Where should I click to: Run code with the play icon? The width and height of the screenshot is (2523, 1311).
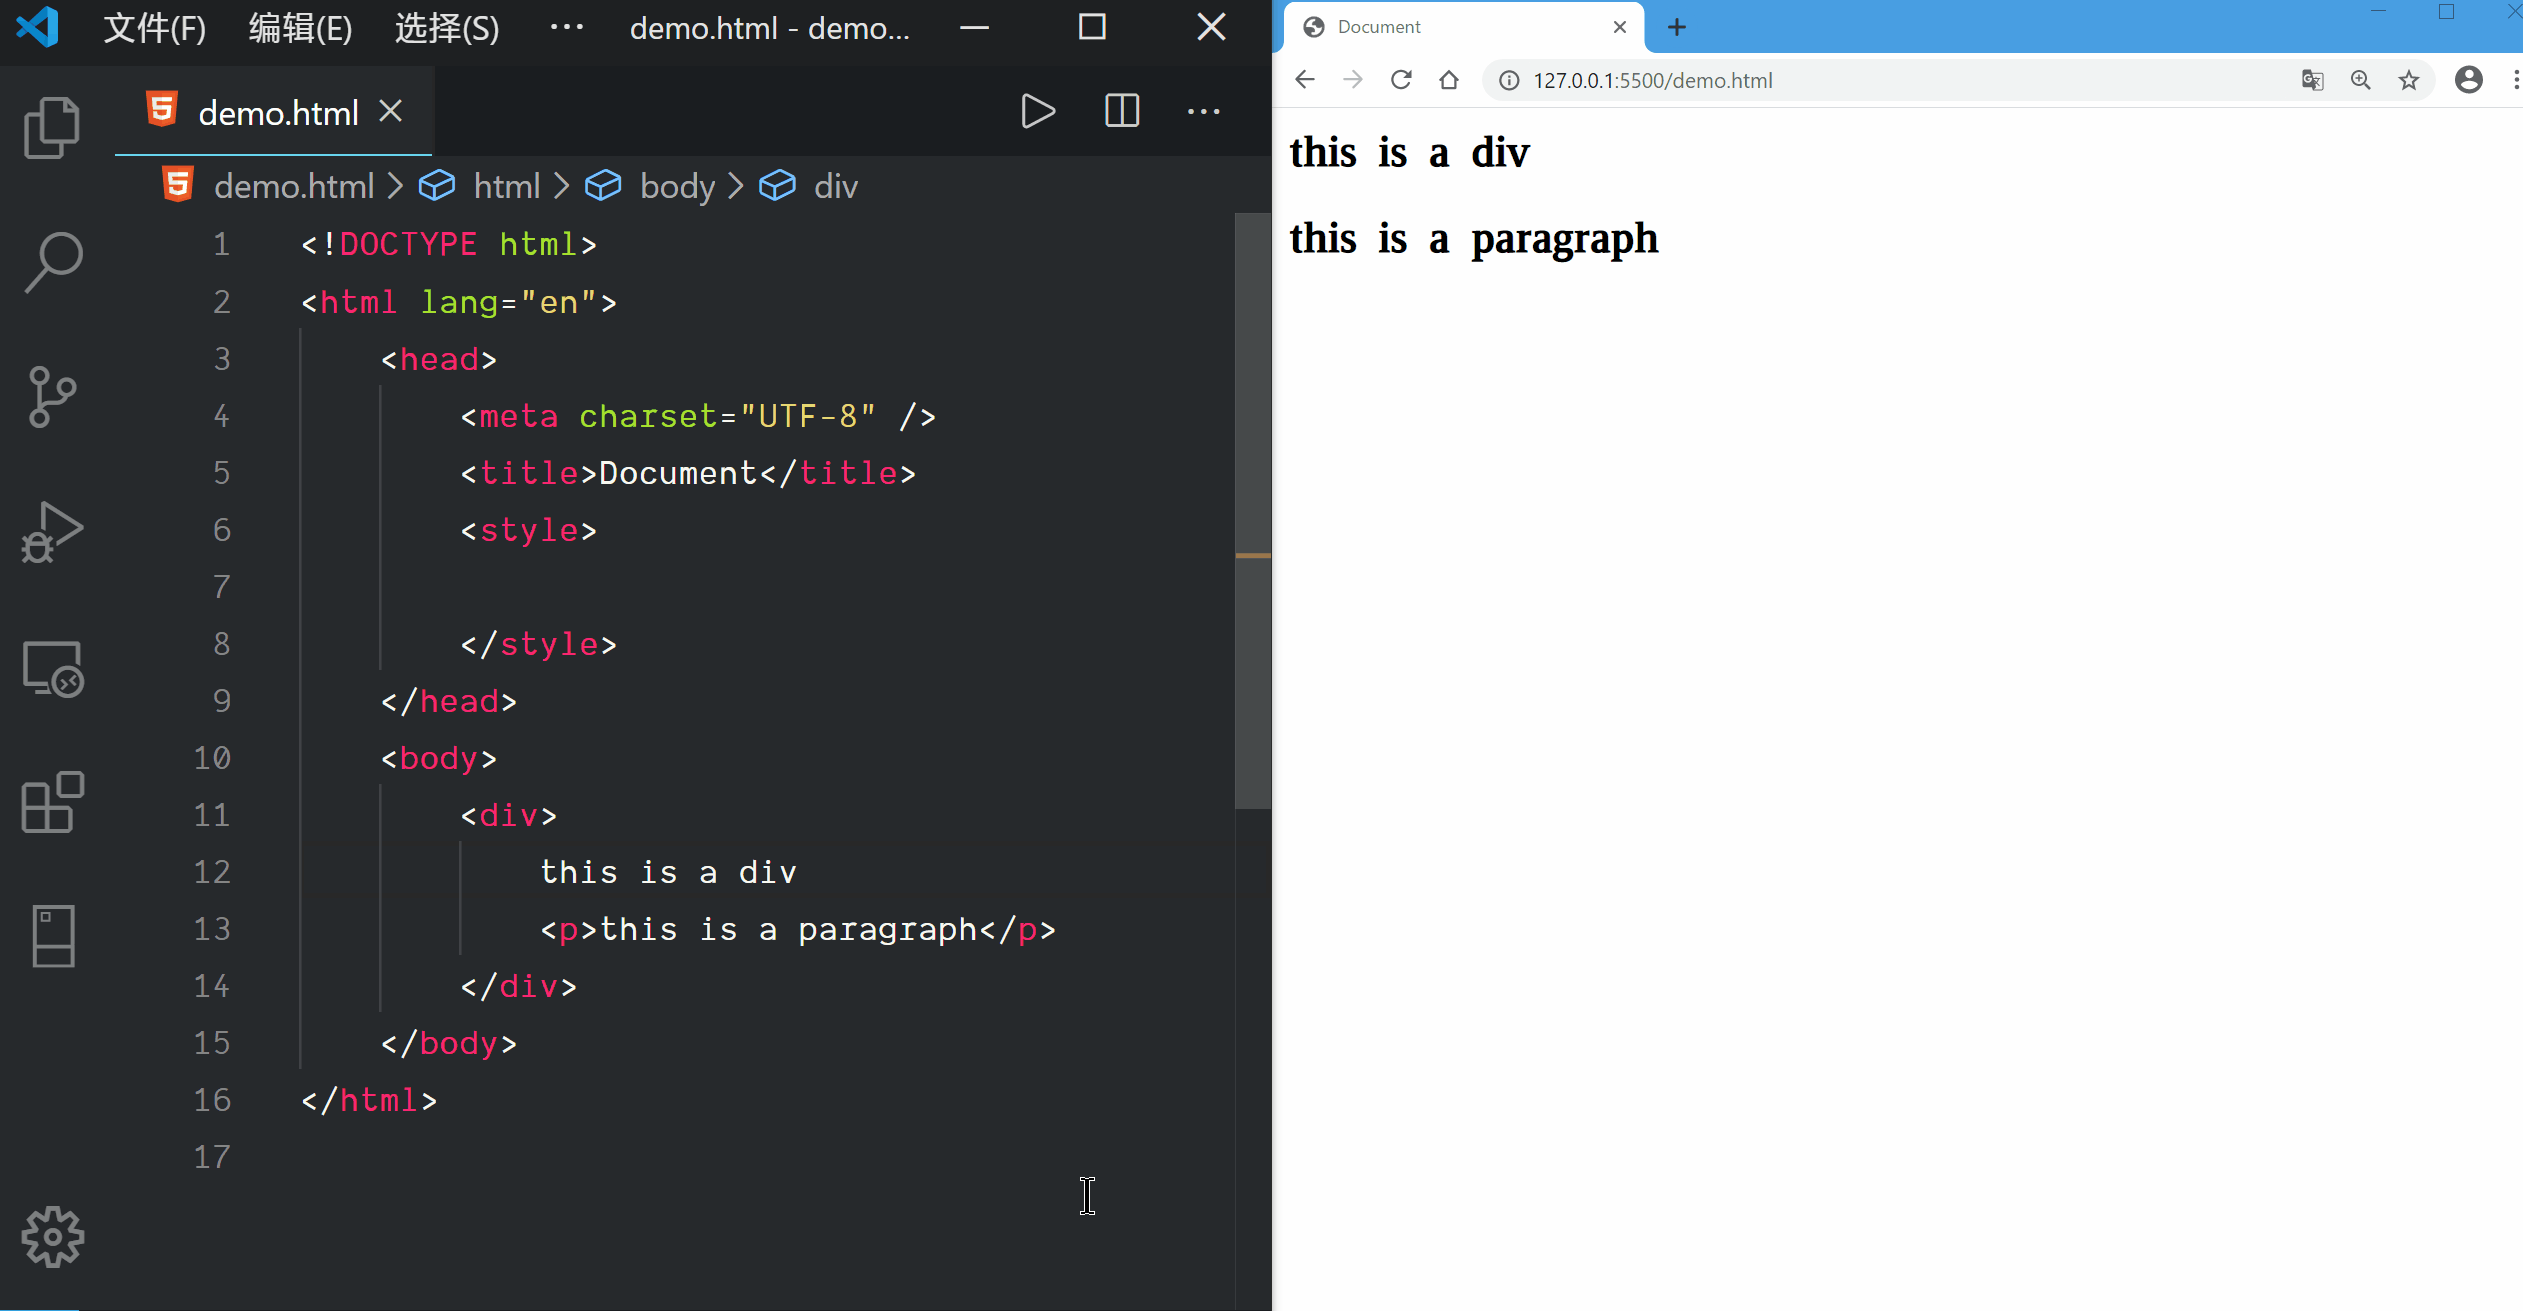(x=1038, y=111)
